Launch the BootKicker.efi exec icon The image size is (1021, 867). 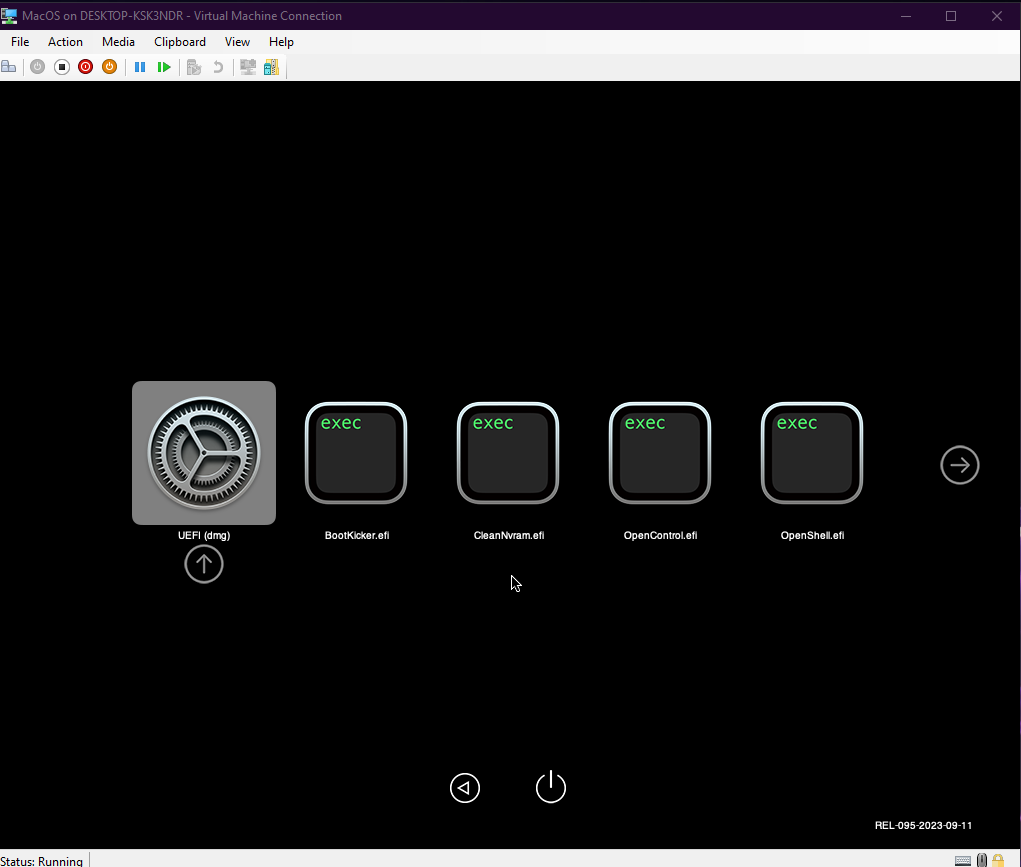pyautogui.click(x=356, y=453)
